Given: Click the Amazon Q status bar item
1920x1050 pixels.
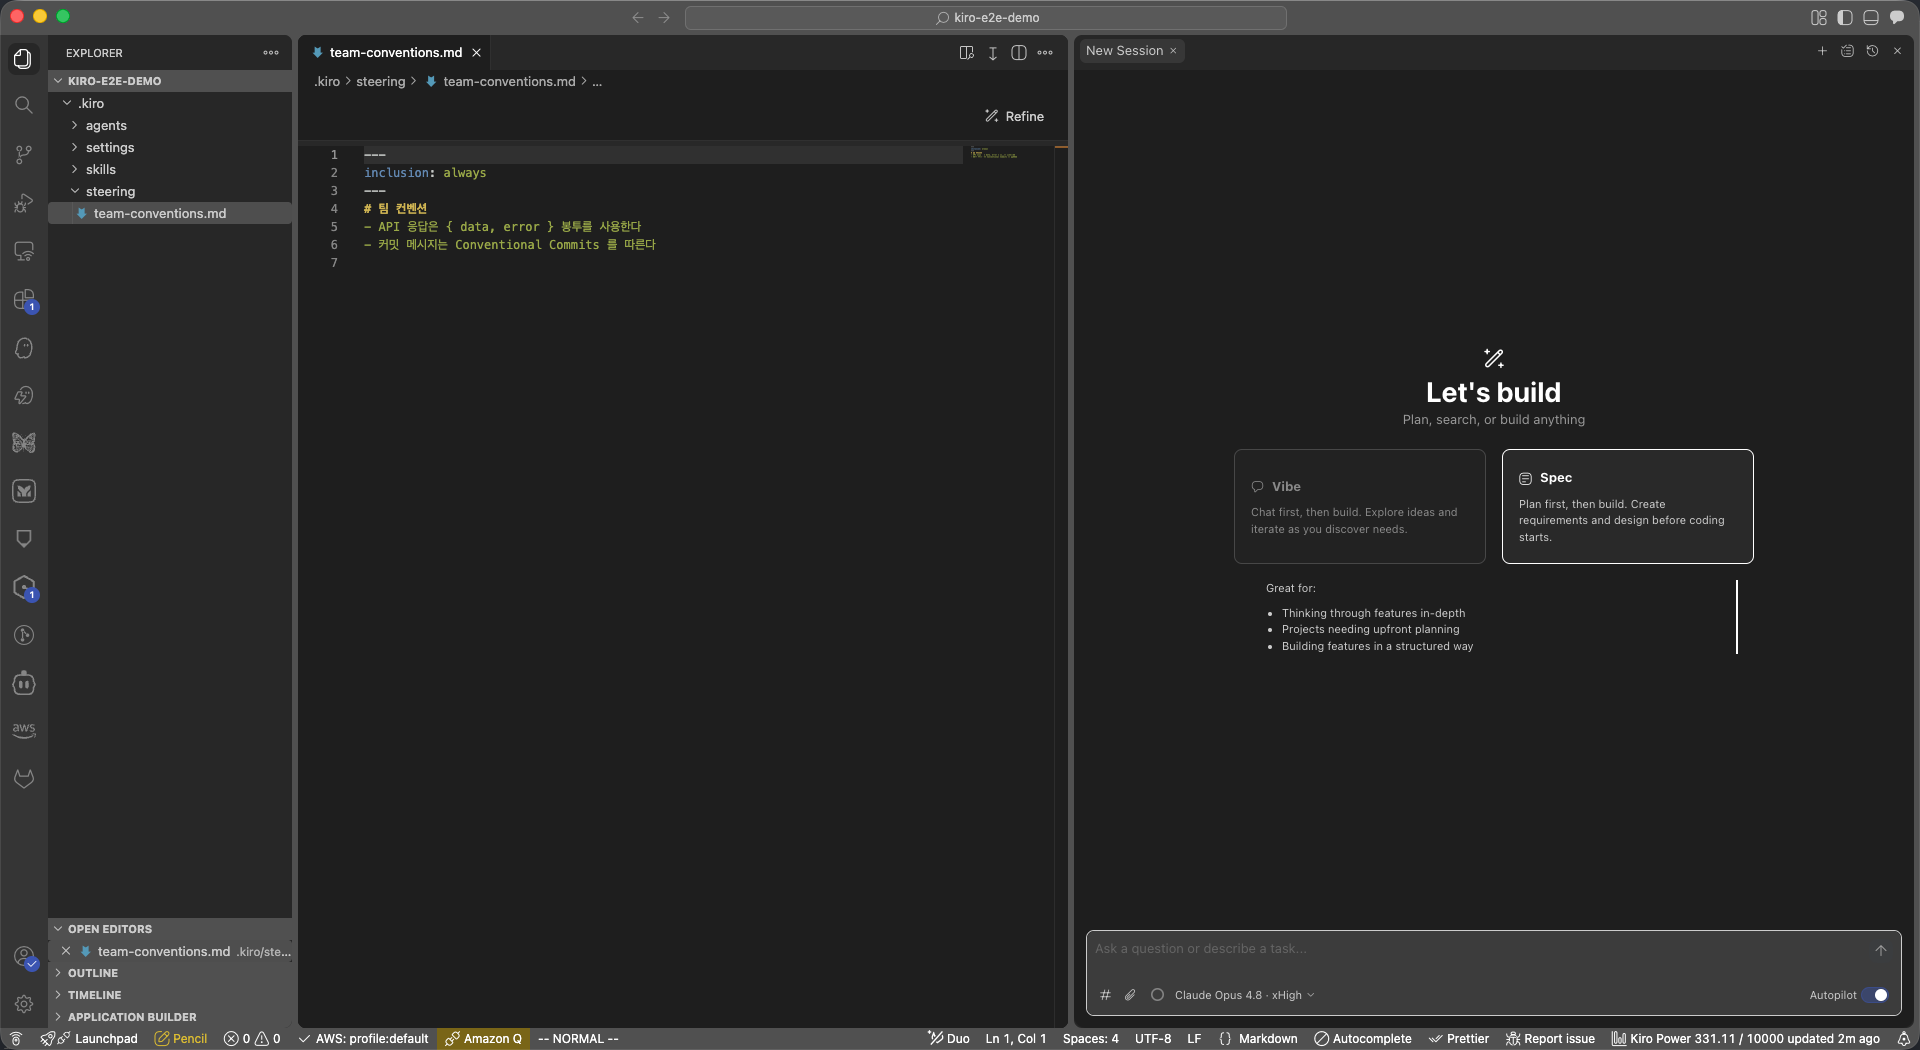Looking at the screenshot, I should (x=484, y=1039).
